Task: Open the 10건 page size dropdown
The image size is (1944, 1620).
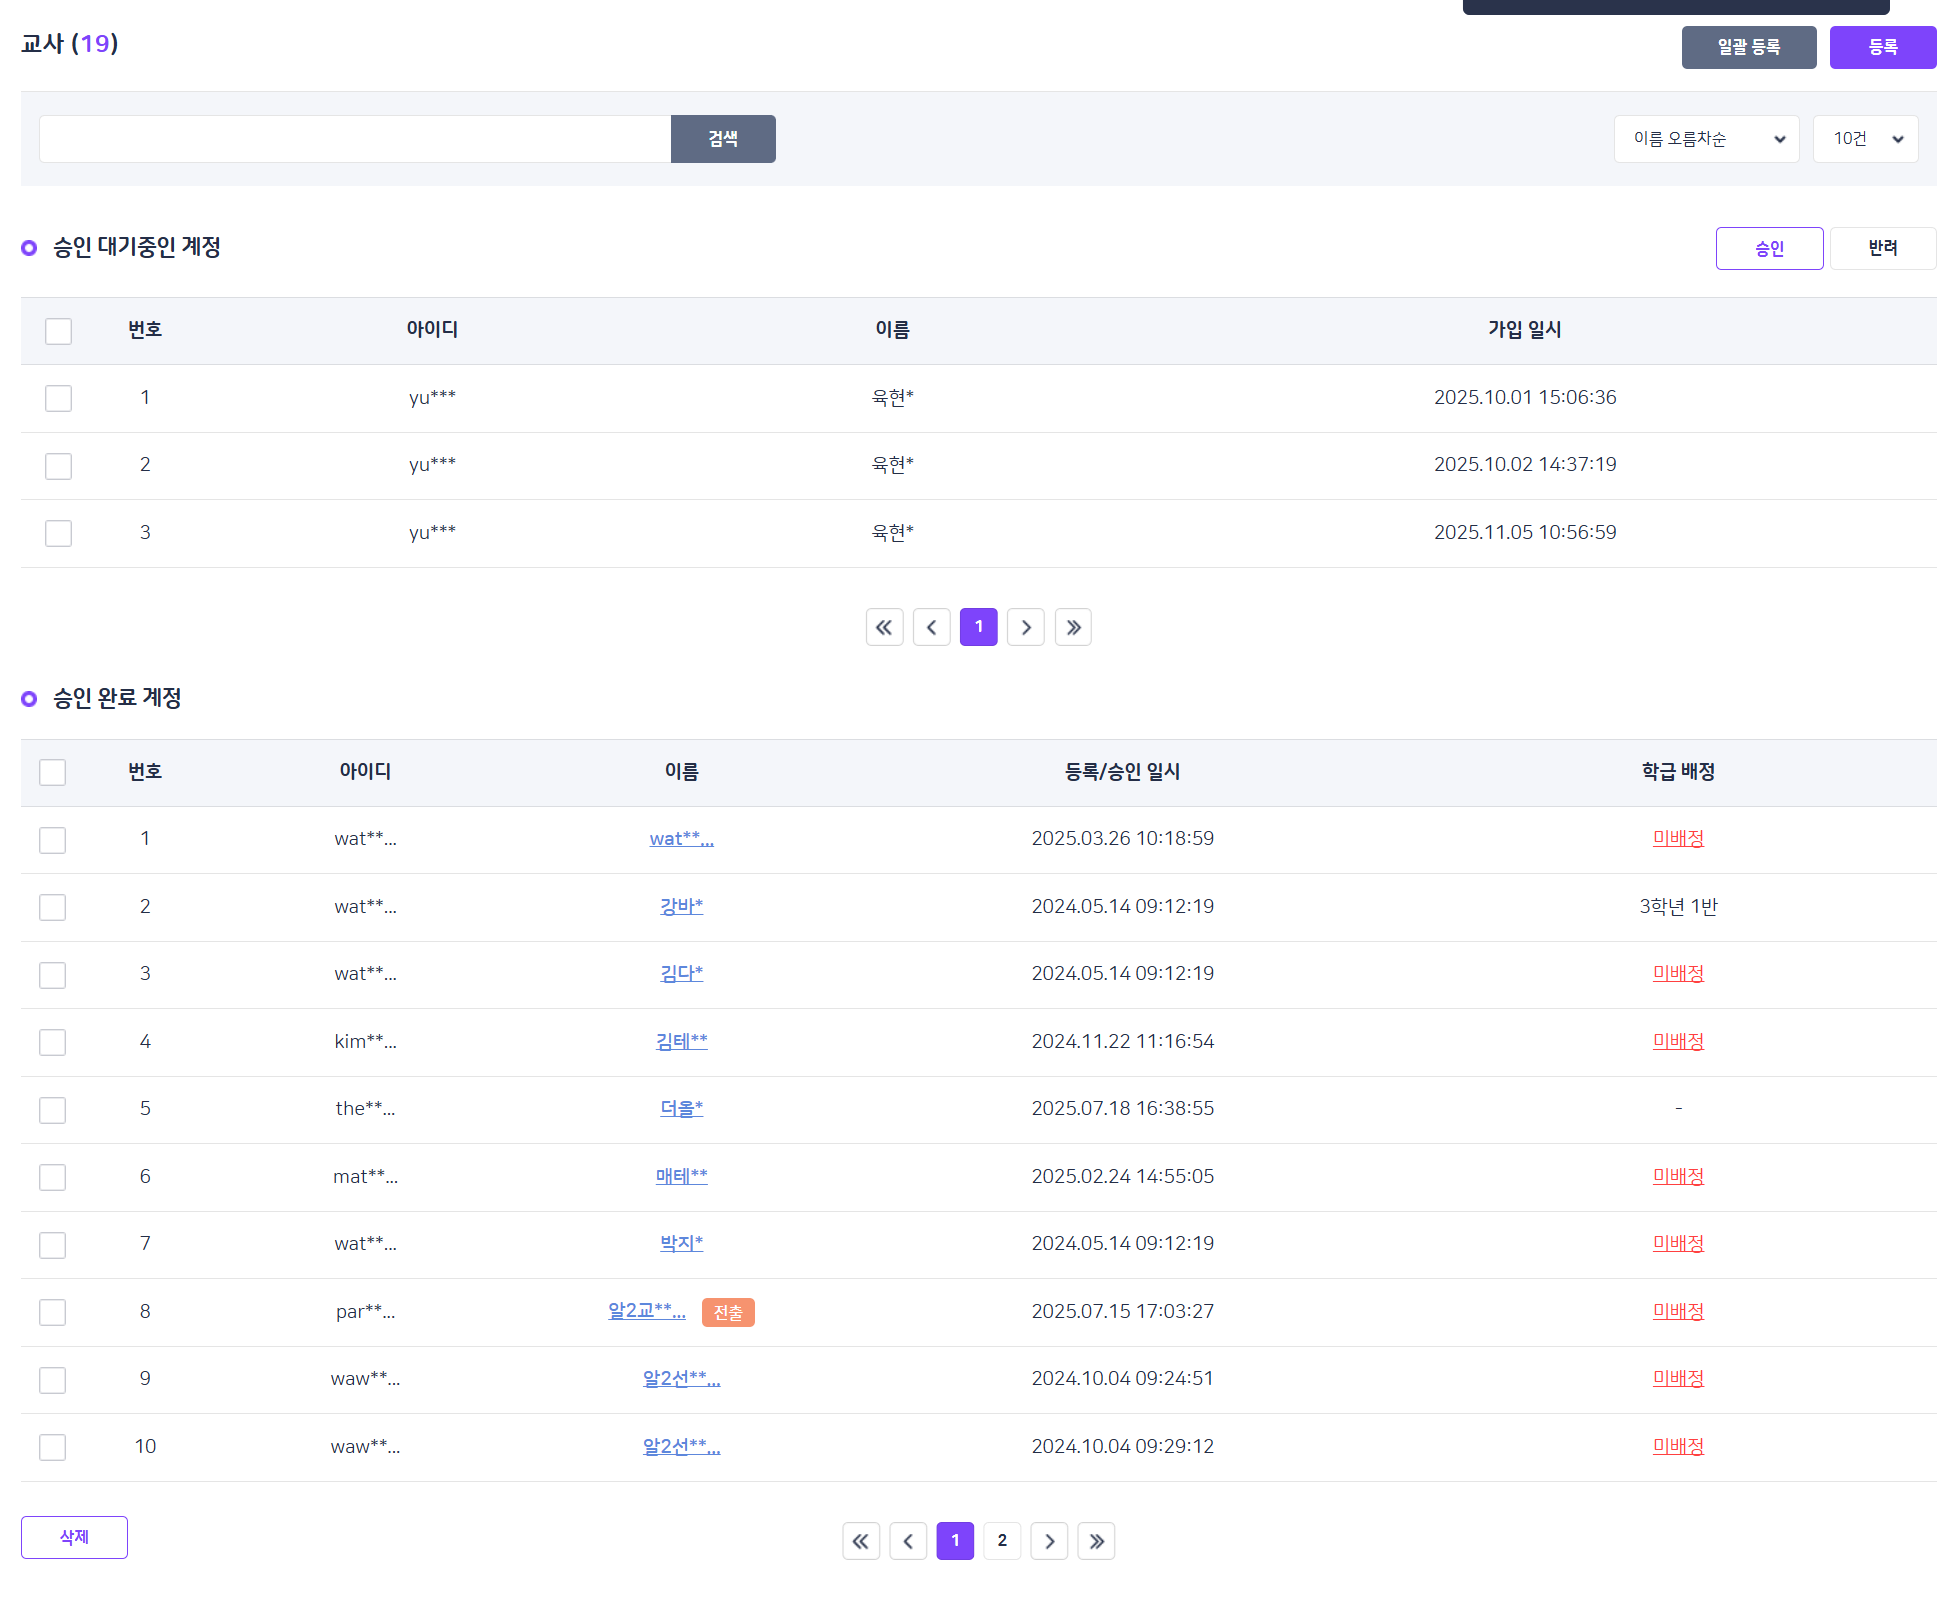Action: coord(1865,139)
